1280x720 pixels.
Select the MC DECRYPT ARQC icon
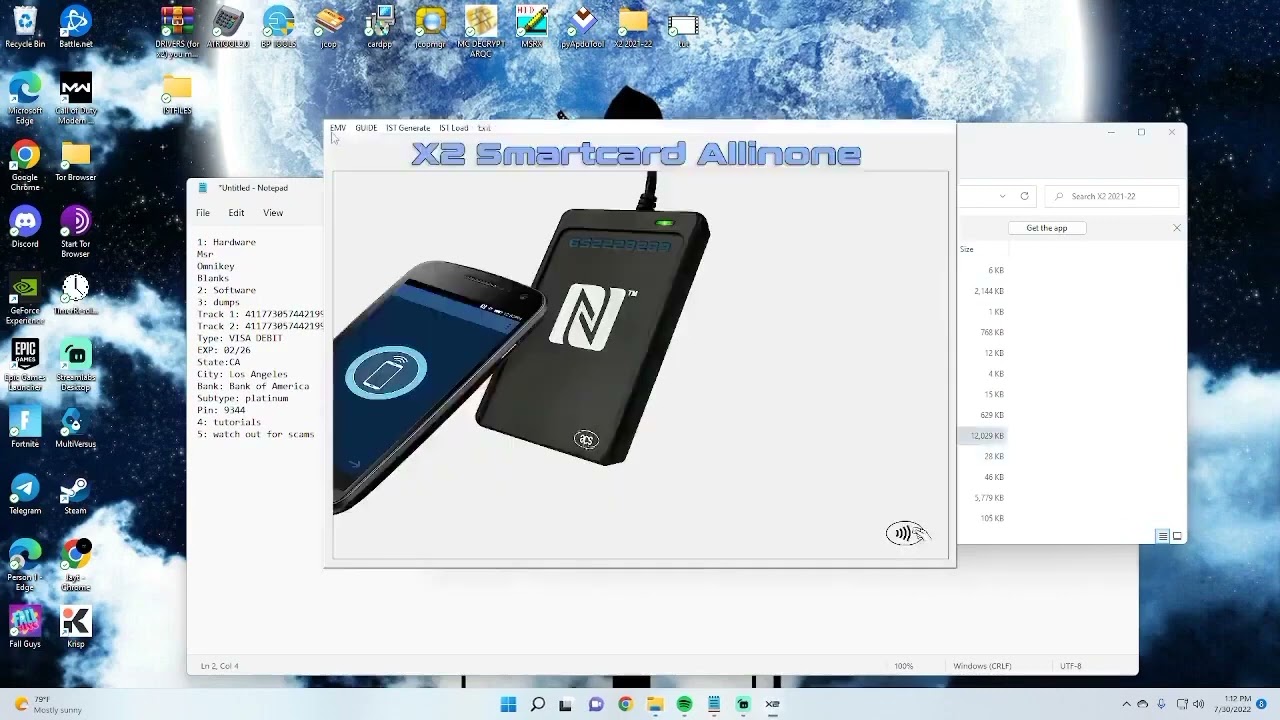click(481, 31)
